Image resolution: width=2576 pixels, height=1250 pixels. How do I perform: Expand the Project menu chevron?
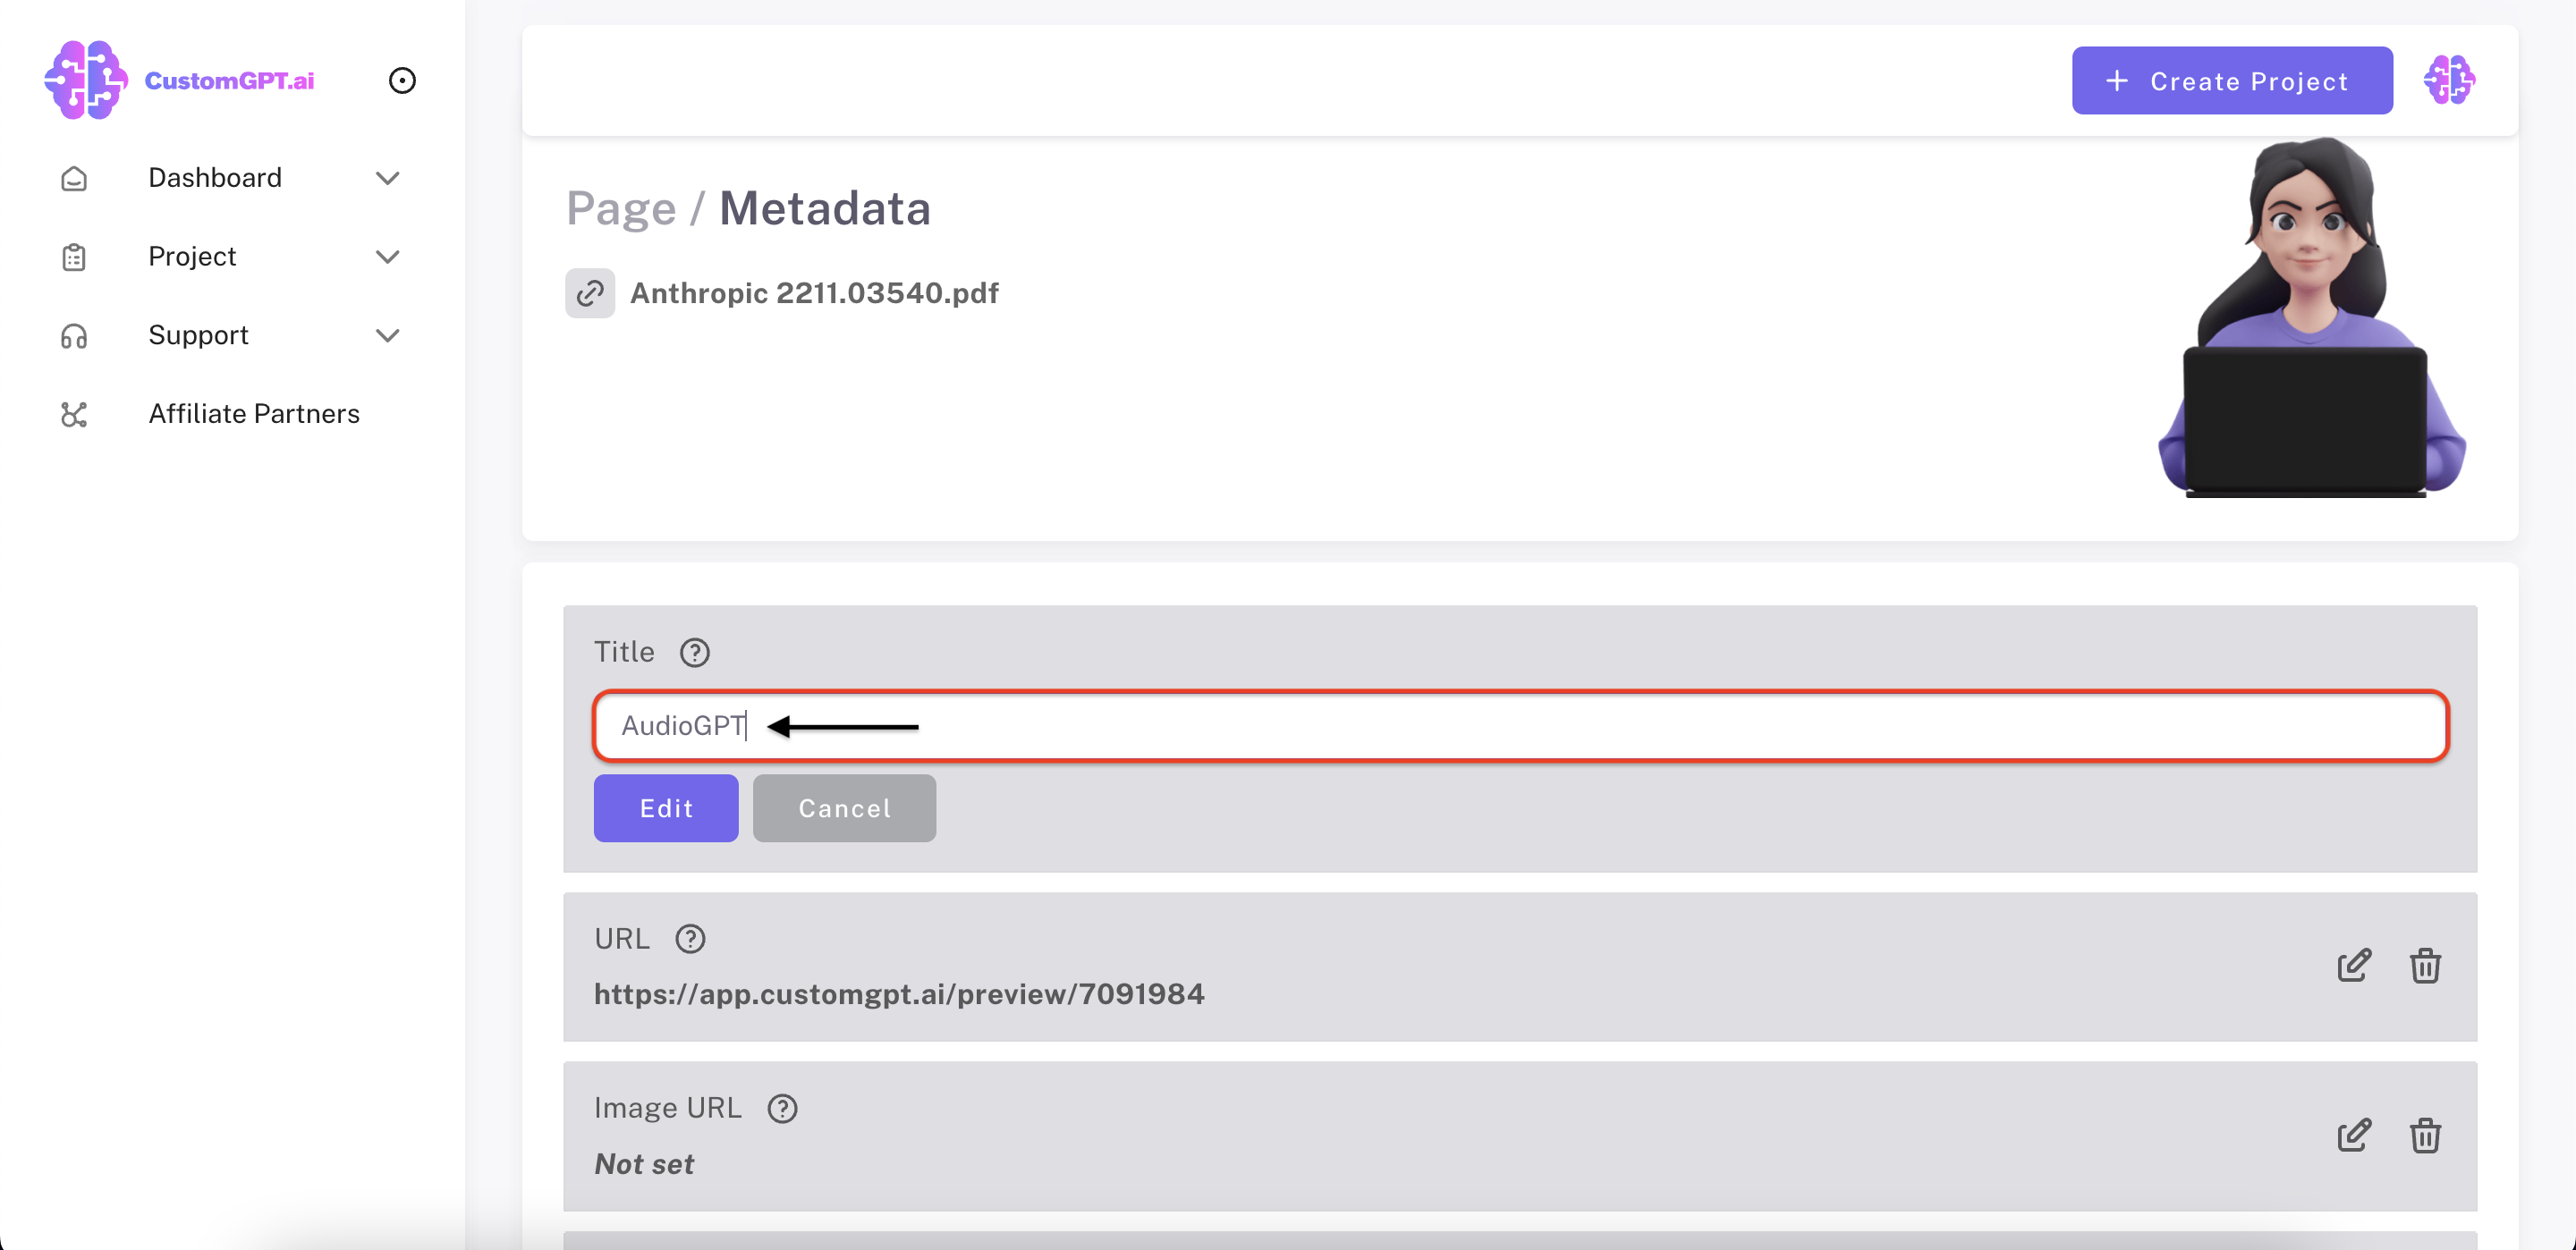tap(388, 257)
